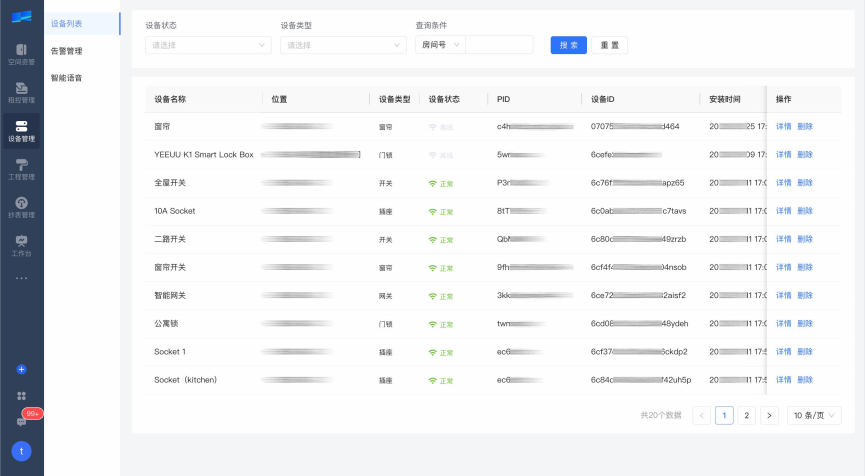Image resolution: width=865 pixels, height=476 pixels.
Task: Click 删除 for 10A Socket row
Action: [x=805, y=211]
